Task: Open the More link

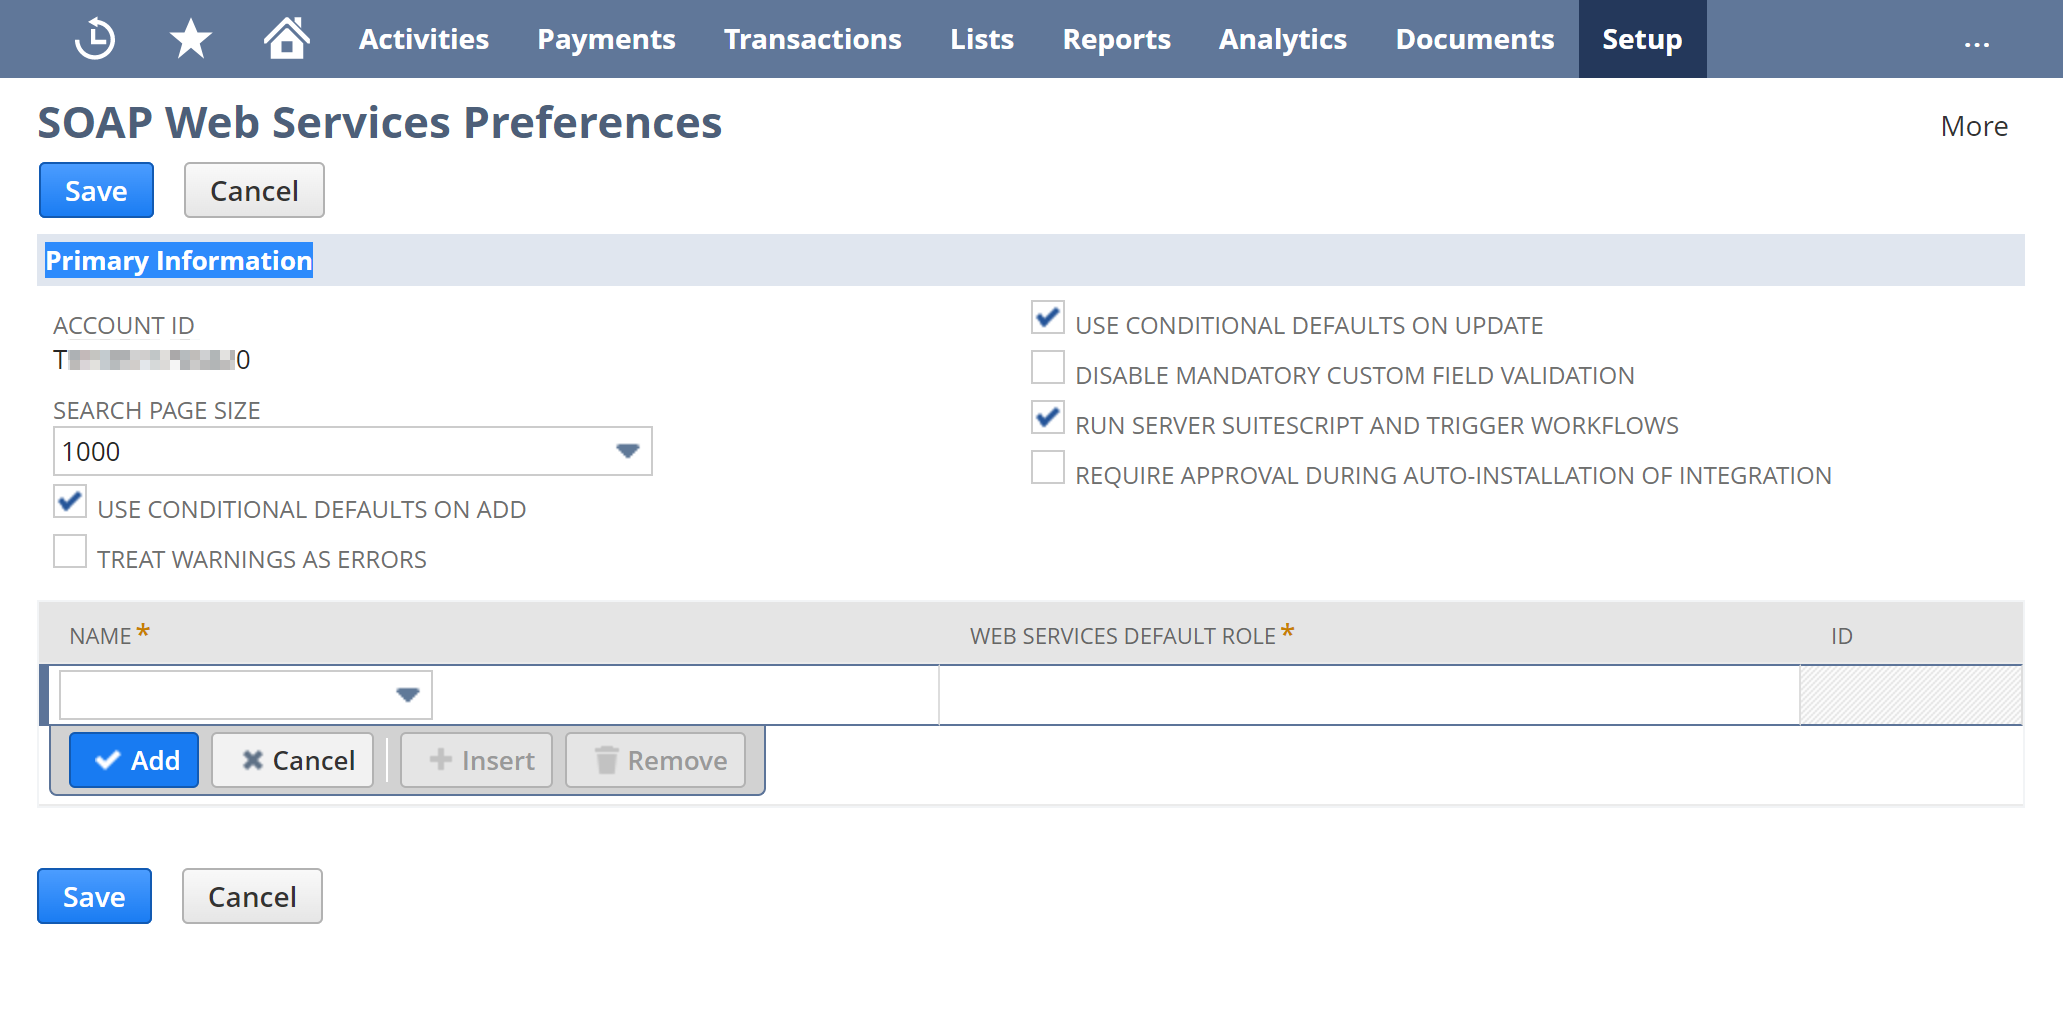Action: (1974, 126)
